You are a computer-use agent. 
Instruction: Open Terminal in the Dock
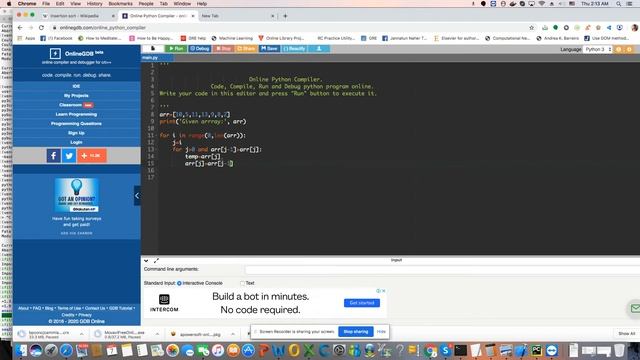[x=460, y=350]
